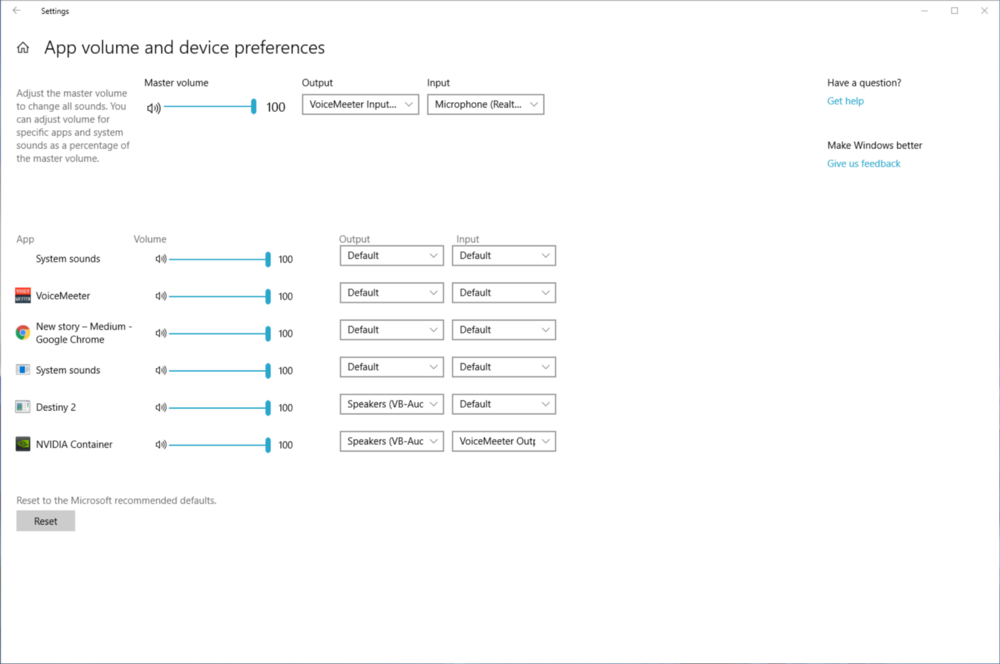
Task: Click the master volume slider track
Action: click(x=208, y=107)
